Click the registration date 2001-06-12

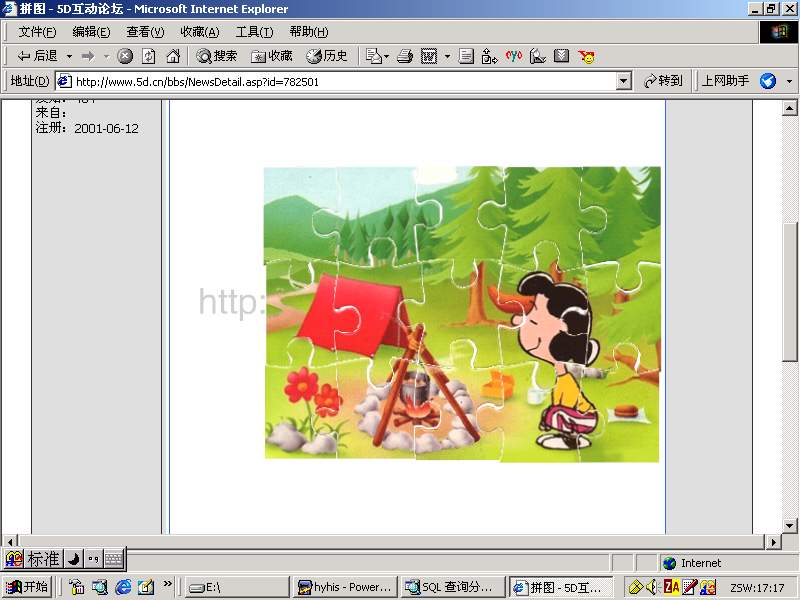[106, 128]
